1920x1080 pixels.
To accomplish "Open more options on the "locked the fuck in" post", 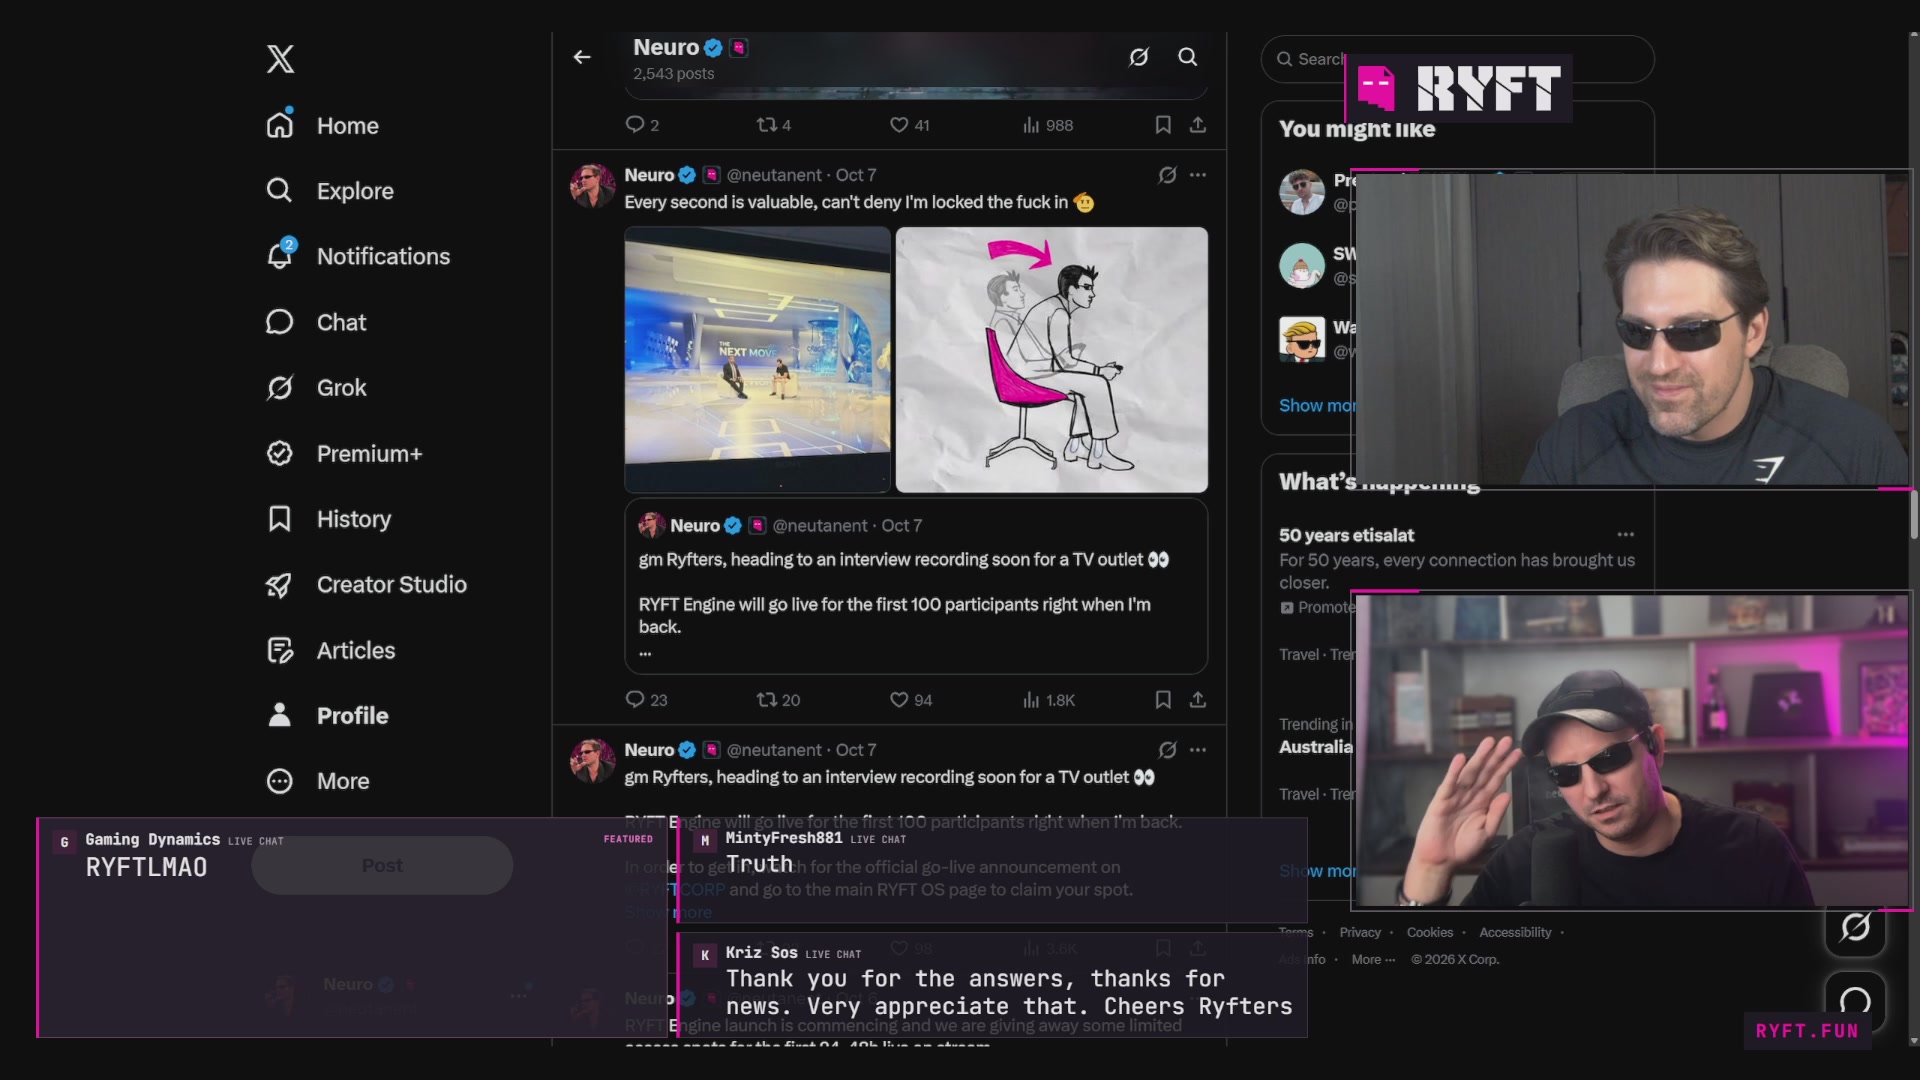I will pyautogui.click(x=1198, y=175).
